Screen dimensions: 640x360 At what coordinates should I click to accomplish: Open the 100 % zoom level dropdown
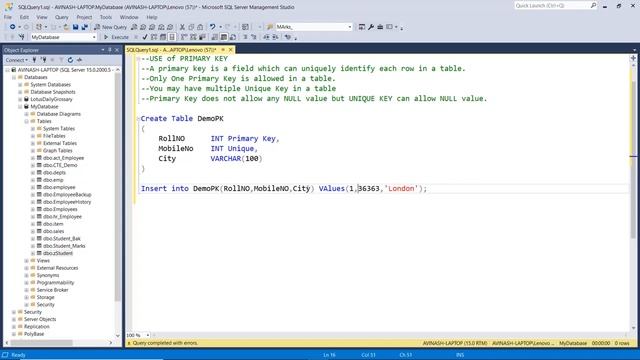coord(148,335)
